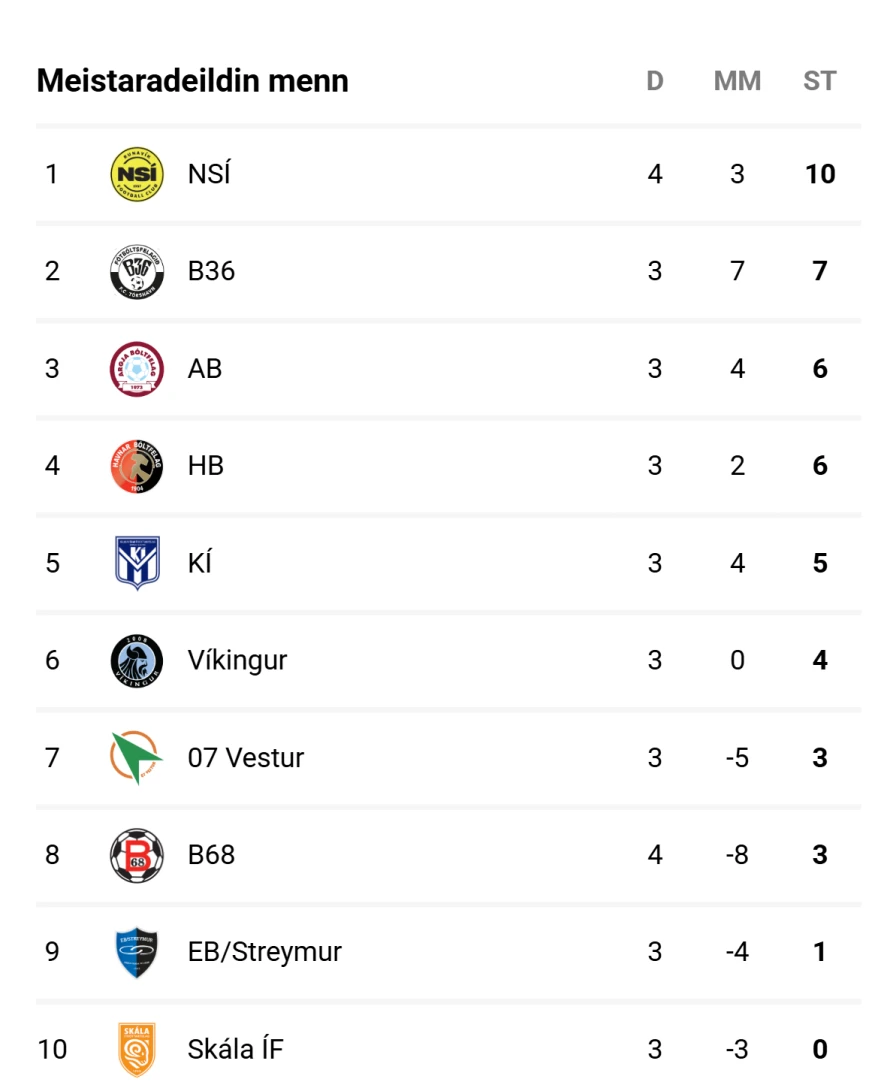Screen dimensions: 890x1091
Task: Select the EB/Streymur team name
Action: pyautogui.click(x=264, y=952)
